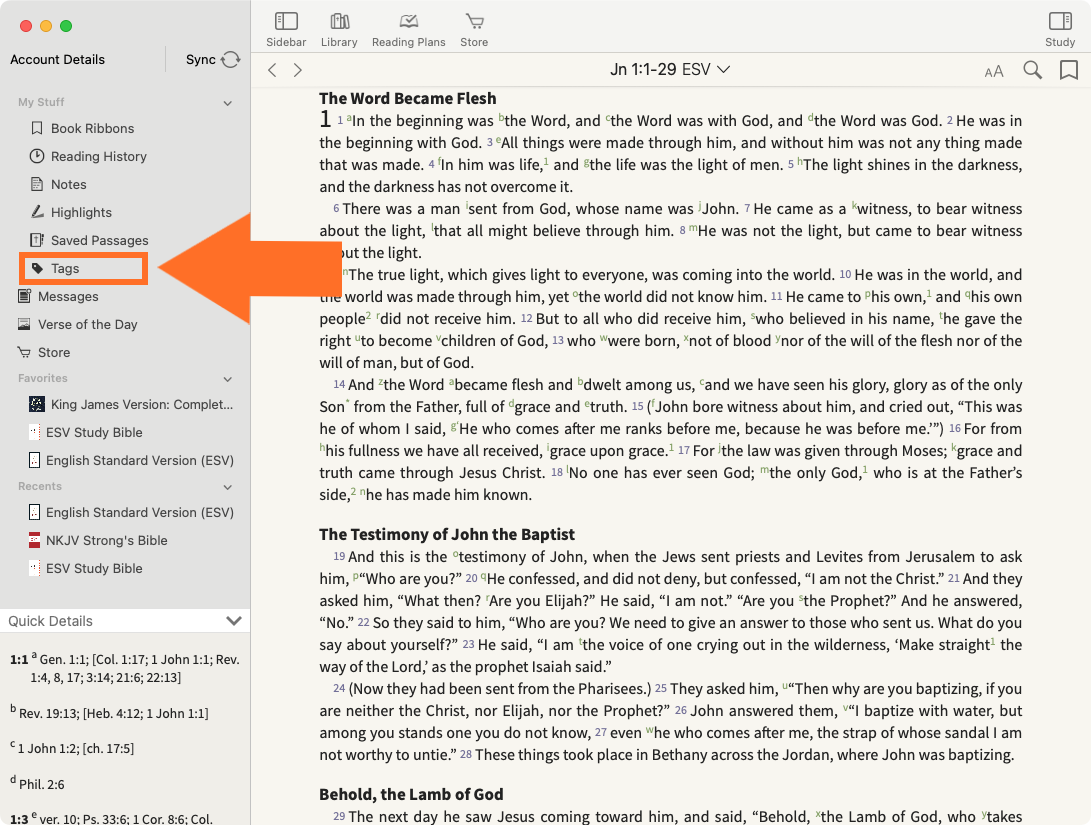Go forward with right arrow
This screenshot has width=1091, height=825.
pos(298,70)
